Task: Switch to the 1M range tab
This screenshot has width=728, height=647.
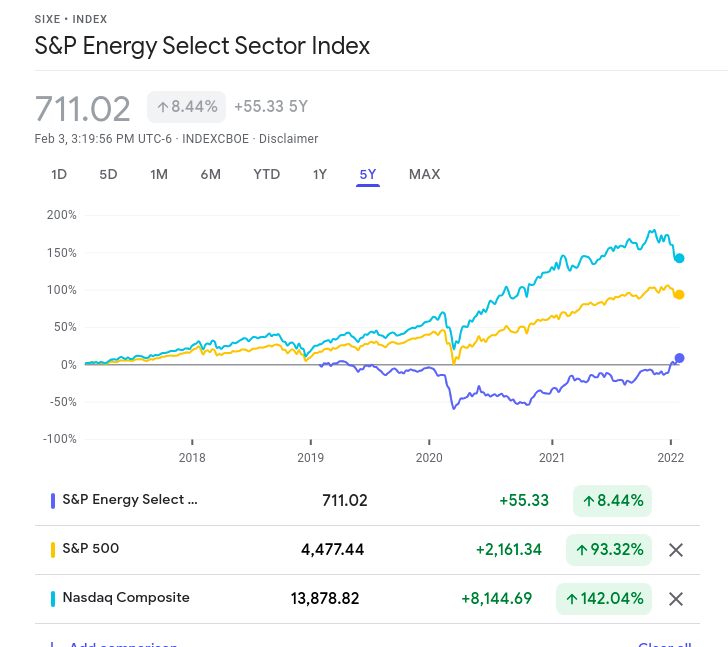Action: point(159,174)
